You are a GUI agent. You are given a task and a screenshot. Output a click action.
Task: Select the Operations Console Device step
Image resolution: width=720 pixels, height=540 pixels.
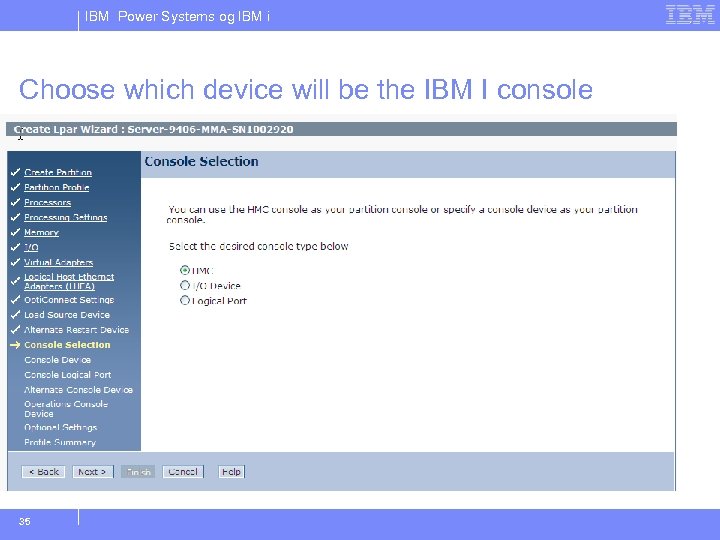tap(66, 409)
